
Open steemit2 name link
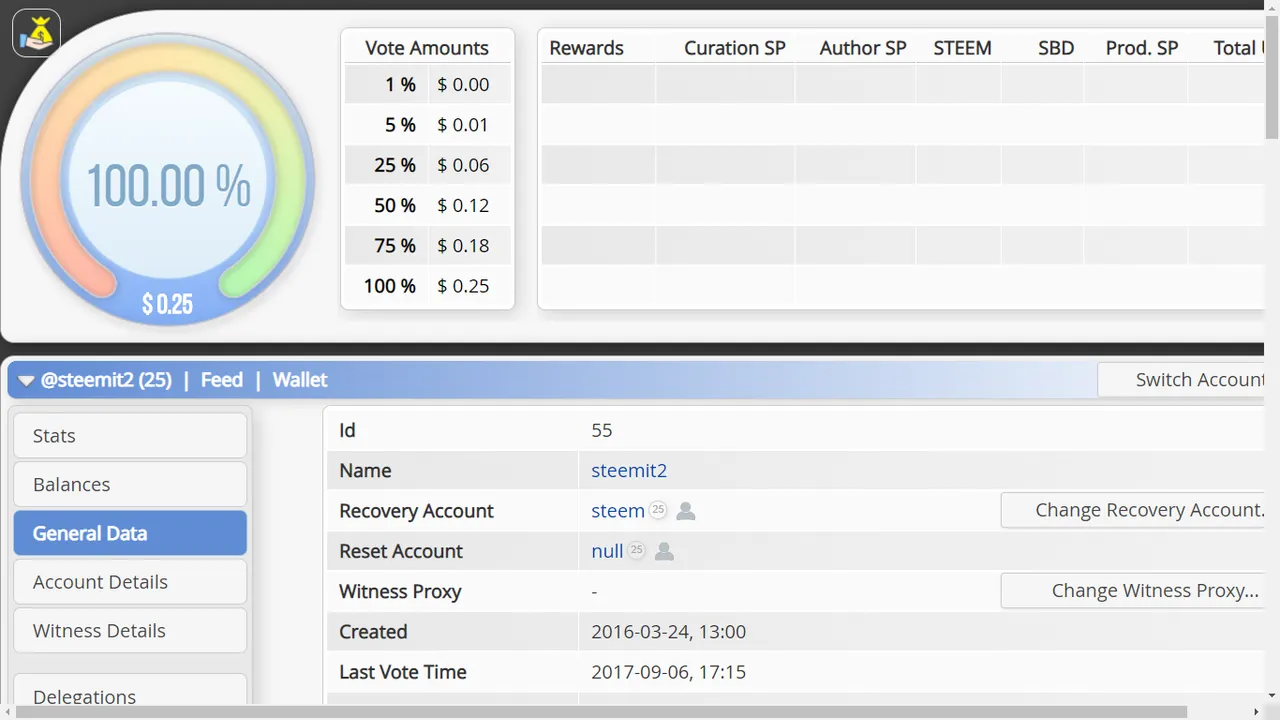[629, 471]
